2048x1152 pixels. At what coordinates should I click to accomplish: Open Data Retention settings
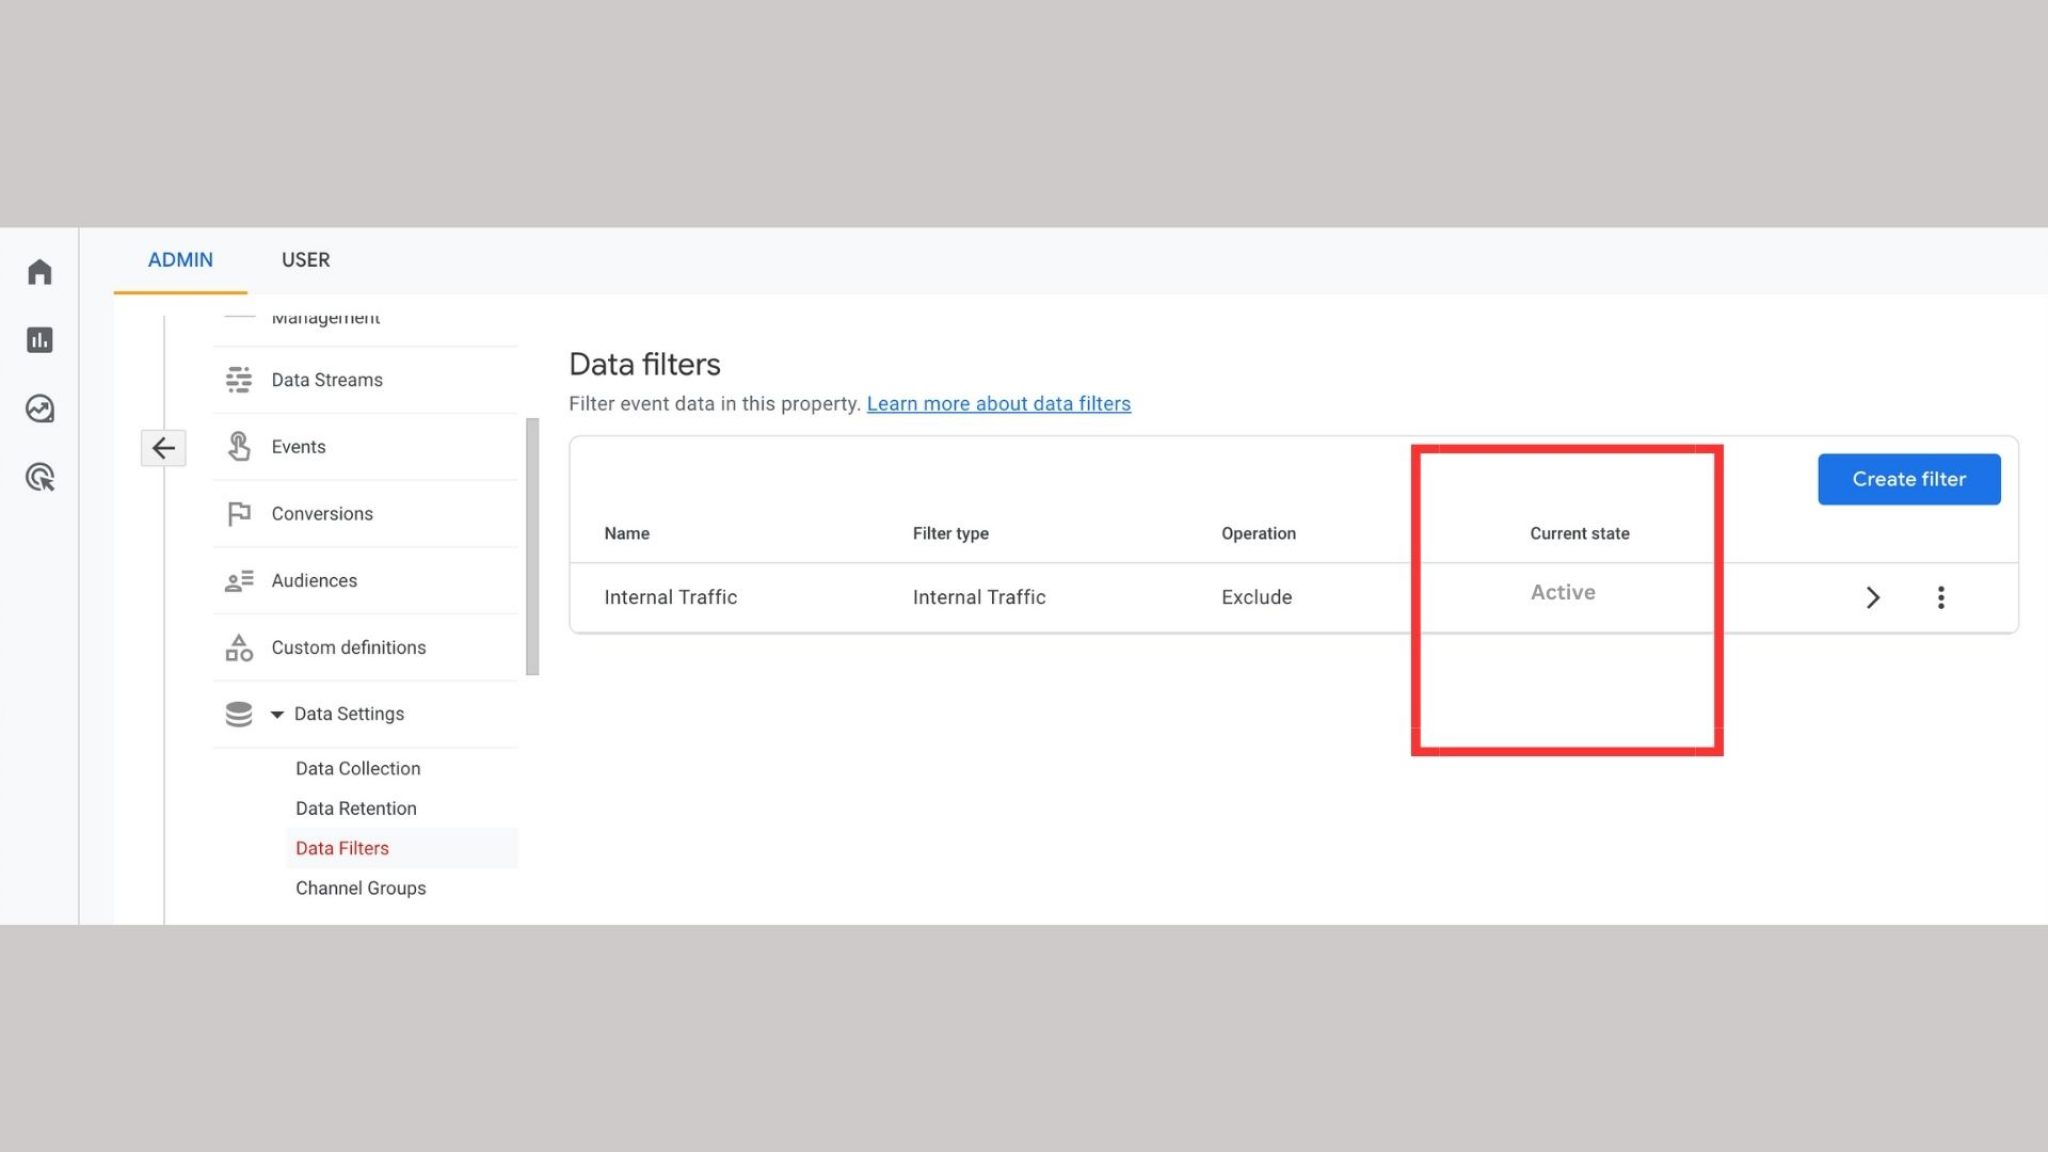click(356, 808)
